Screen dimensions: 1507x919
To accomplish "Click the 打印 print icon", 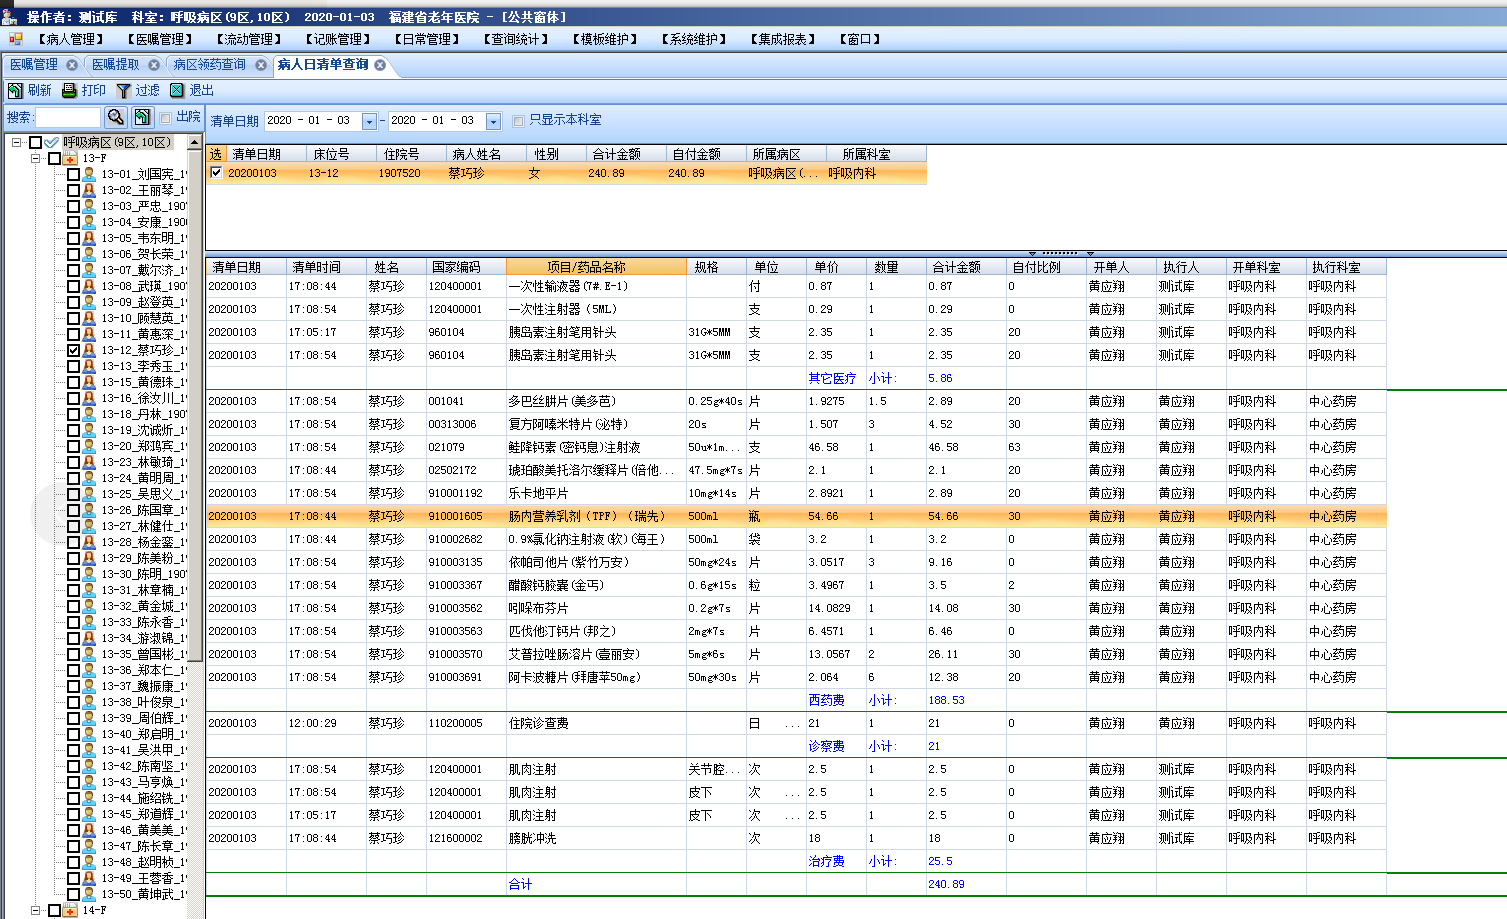I will [x=69, y=90].
